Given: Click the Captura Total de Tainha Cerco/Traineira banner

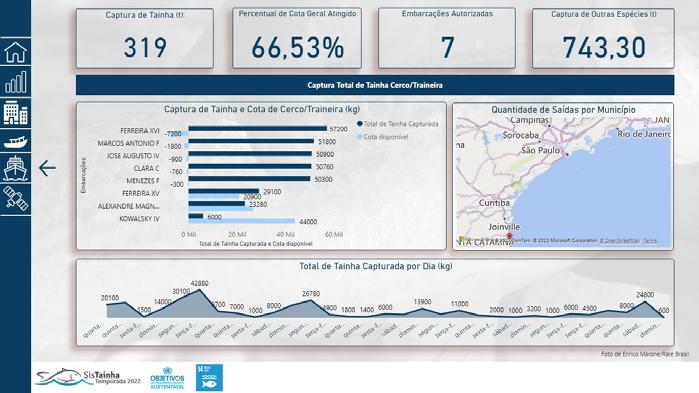Looking at the screenshot, I should [375, 85].
